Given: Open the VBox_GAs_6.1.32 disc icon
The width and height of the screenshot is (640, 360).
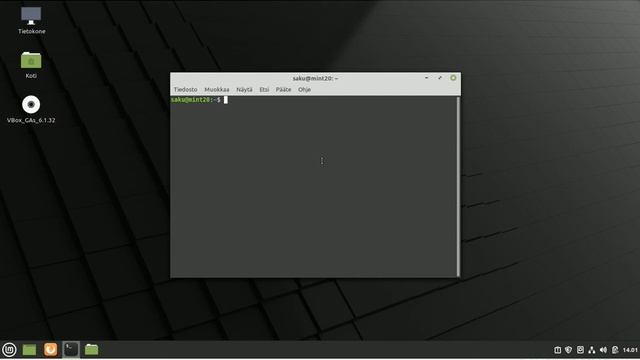Looking at the screenshot, I should tap(31, 109).
